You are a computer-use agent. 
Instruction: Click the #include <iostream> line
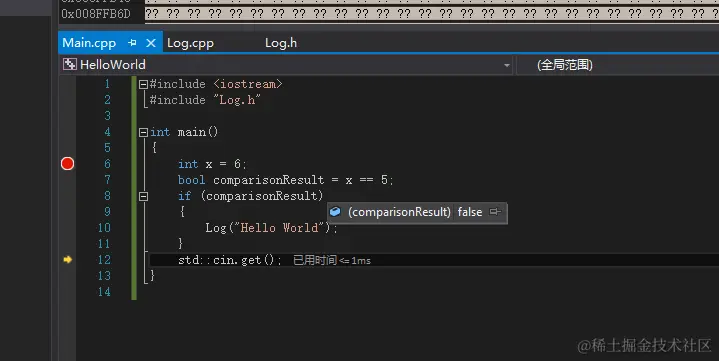pyautogui.click(x=216, y=84)
